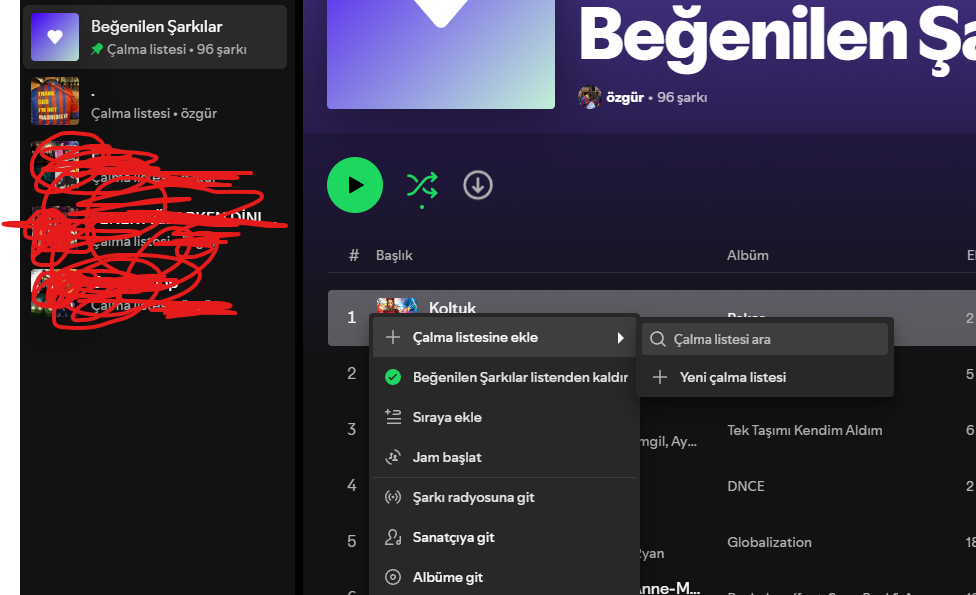This screenshot has width=976, height=595.
Task: Focus the Çalma listesi ara search field
Action: [764, 339]
